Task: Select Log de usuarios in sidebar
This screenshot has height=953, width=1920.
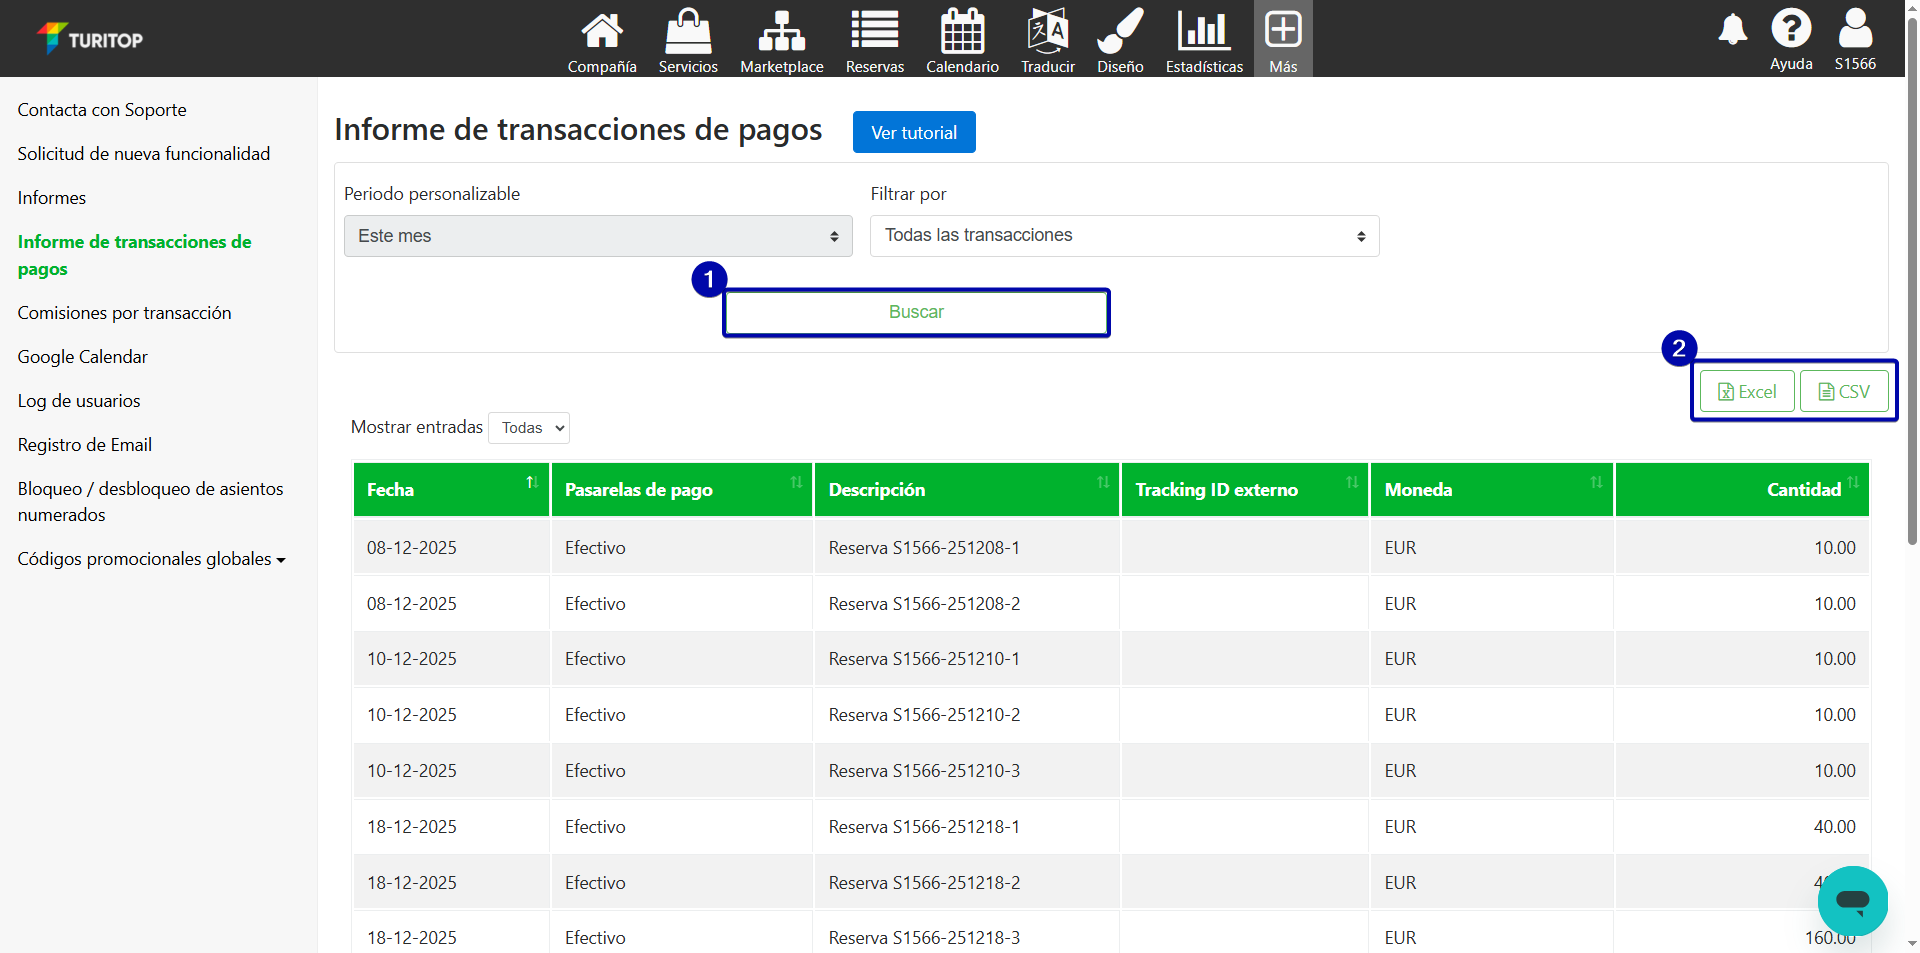Action: click(79, 401)
